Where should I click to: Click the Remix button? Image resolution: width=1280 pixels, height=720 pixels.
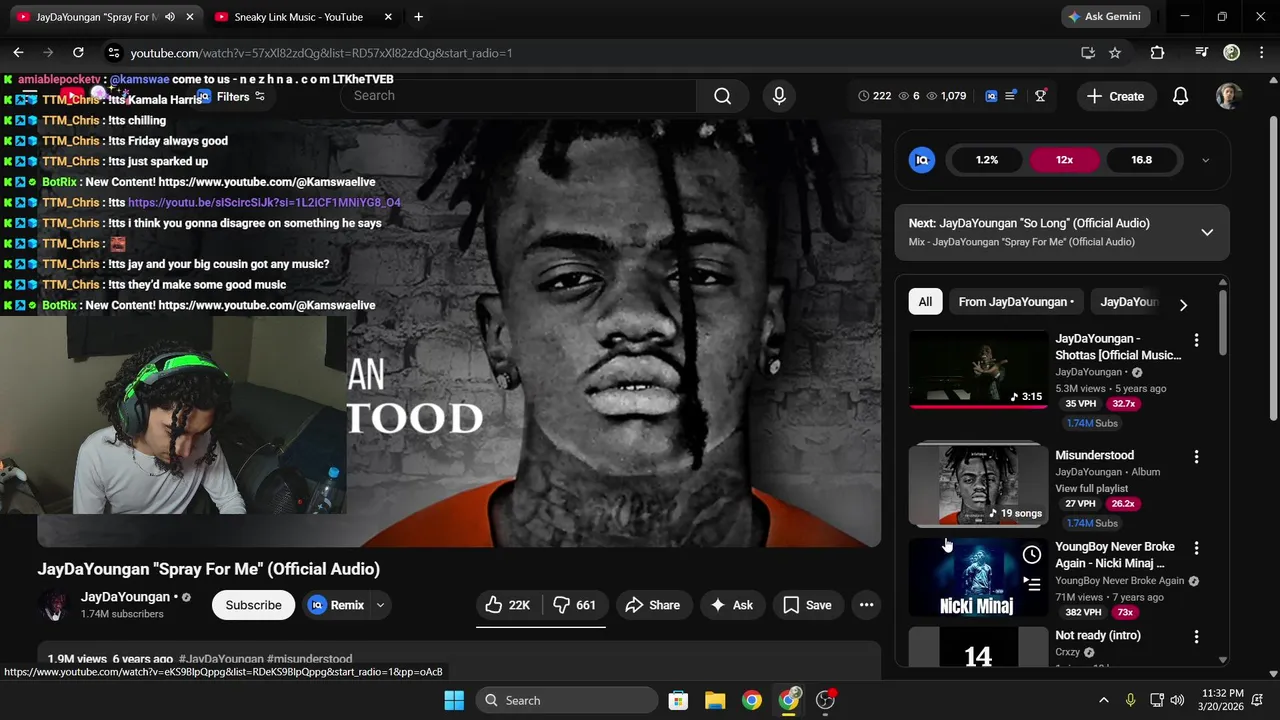pos(336,605)
